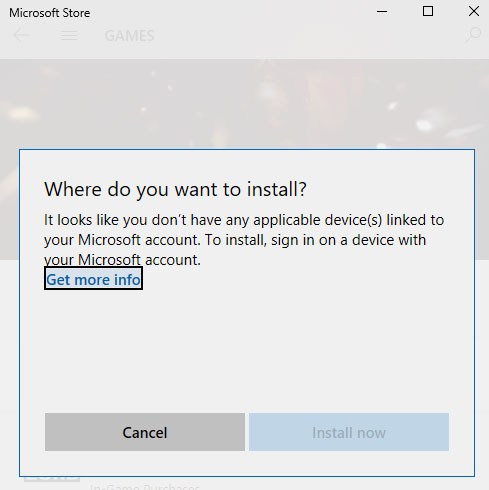Open the Get more info link
Image resolution: width=489 pixels, height=490 pixels.
tap(93, 279)
